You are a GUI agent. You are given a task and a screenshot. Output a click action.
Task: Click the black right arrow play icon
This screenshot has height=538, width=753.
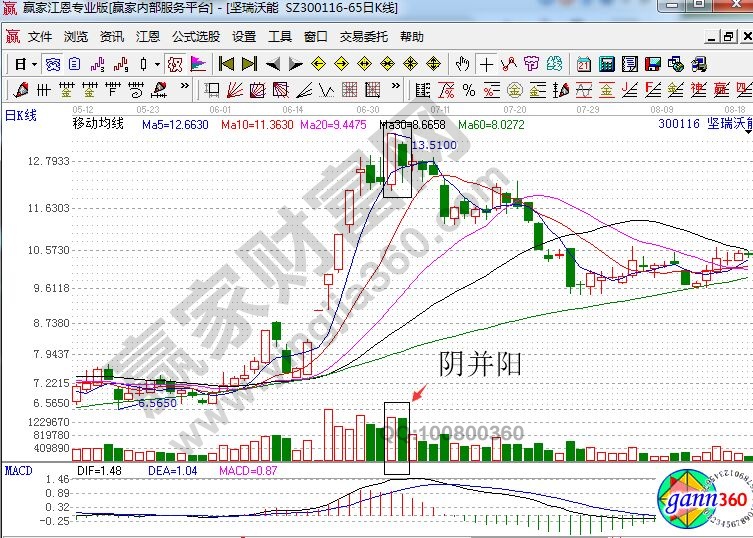tap(296, 64)
